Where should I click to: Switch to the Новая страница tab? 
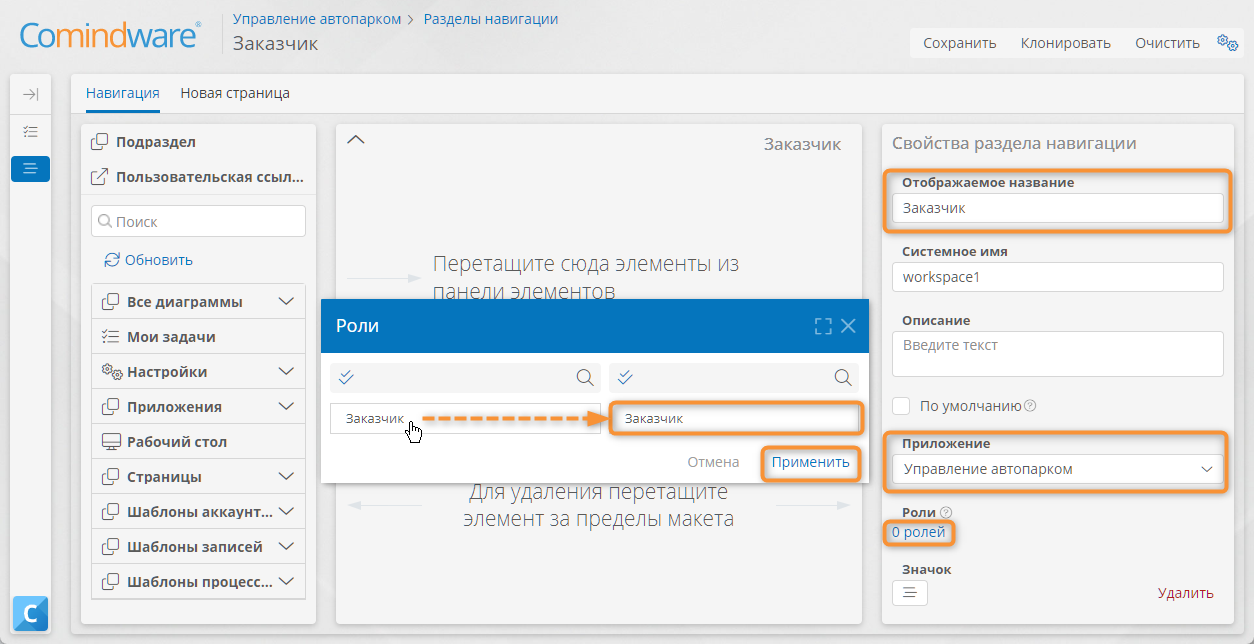[x=235, y=93]
